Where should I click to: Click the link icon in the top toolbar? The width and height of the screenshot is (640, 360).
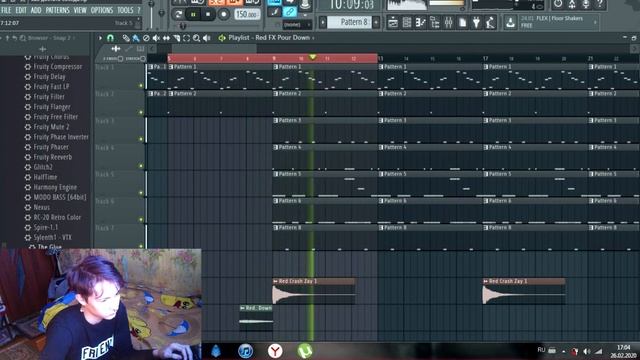tap(289, 12)
